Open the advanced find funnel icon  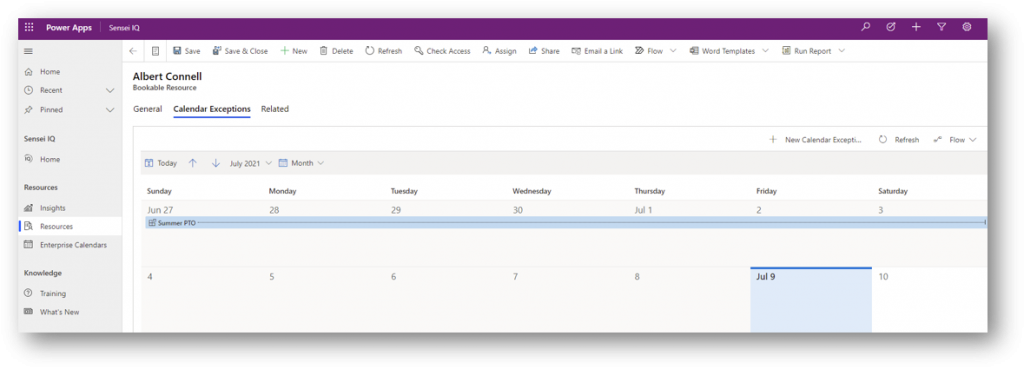(x=941, y=27)
